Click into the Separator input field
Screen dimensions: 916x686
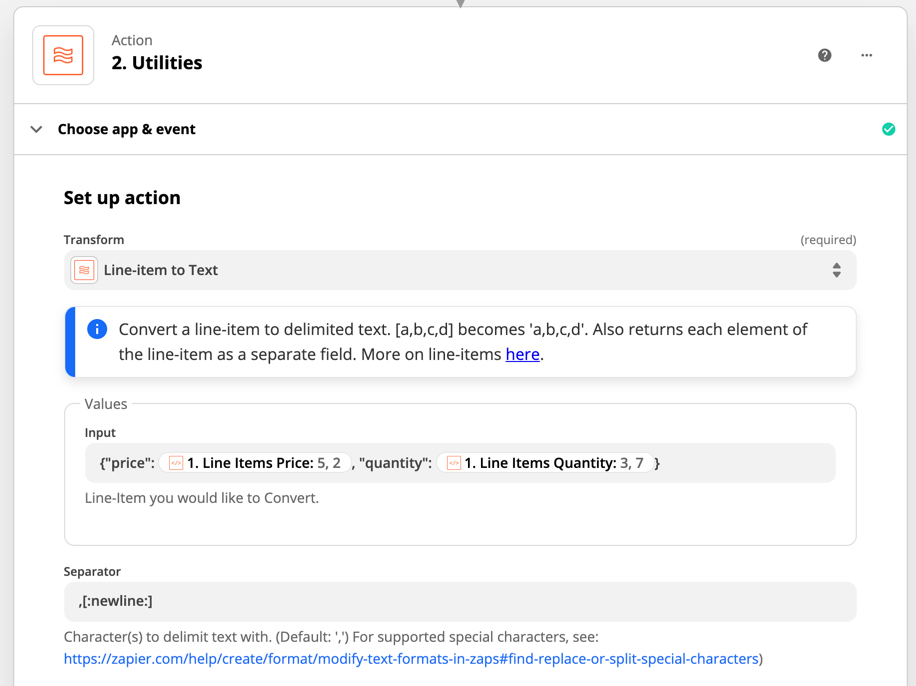click(460, 601)
